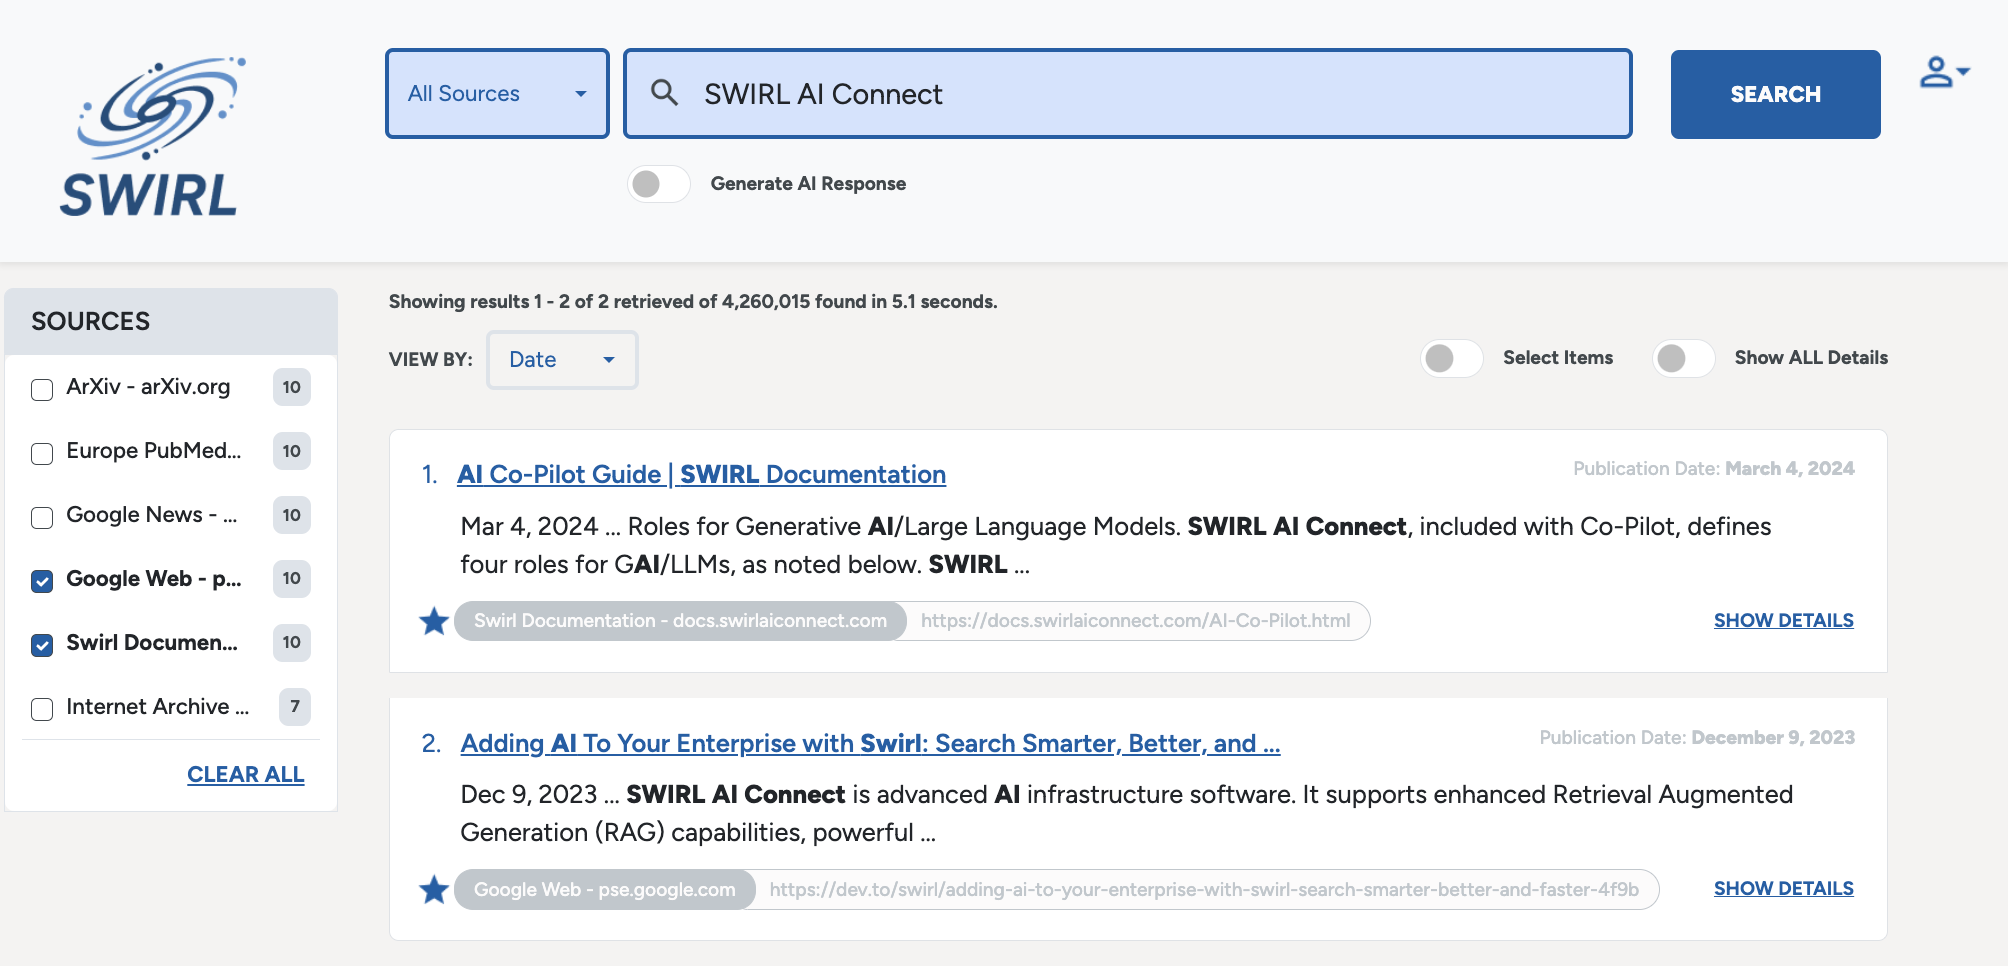Screen dimensions: 2008x966
Task: Toggle Generate AI Response switch
Action: [x=659, y=184]
